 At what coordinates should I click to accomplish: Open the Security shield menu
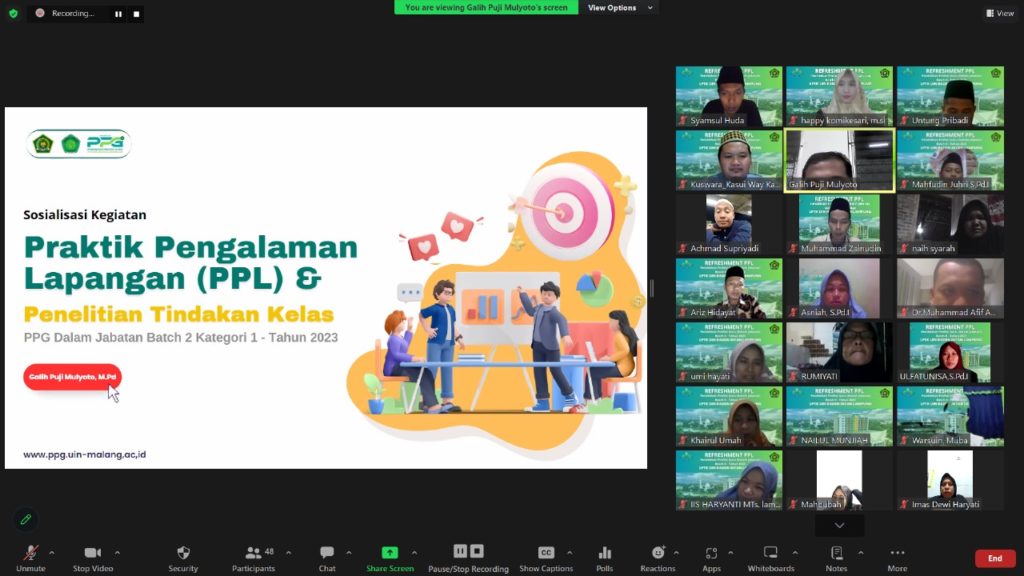click(x=183, y=558)
